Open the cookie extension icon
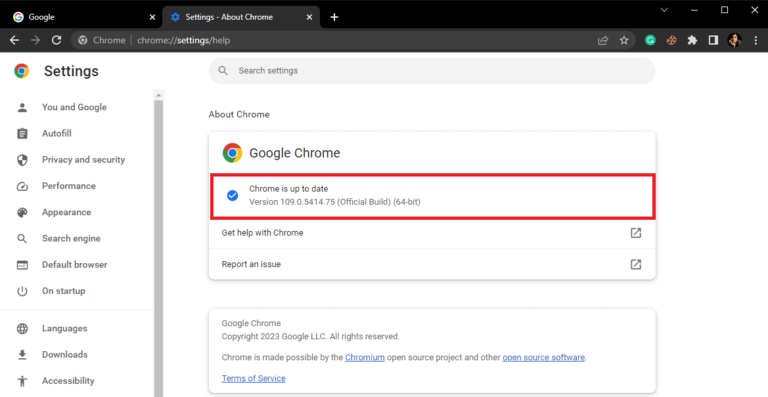The height and width of the screenshot is (397, 768). (671, 41)
